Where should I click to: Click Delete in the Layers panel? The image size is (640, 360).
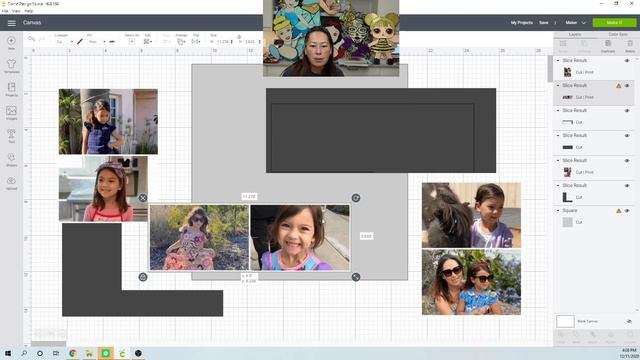pyautogui.click(x=630, y=46)
